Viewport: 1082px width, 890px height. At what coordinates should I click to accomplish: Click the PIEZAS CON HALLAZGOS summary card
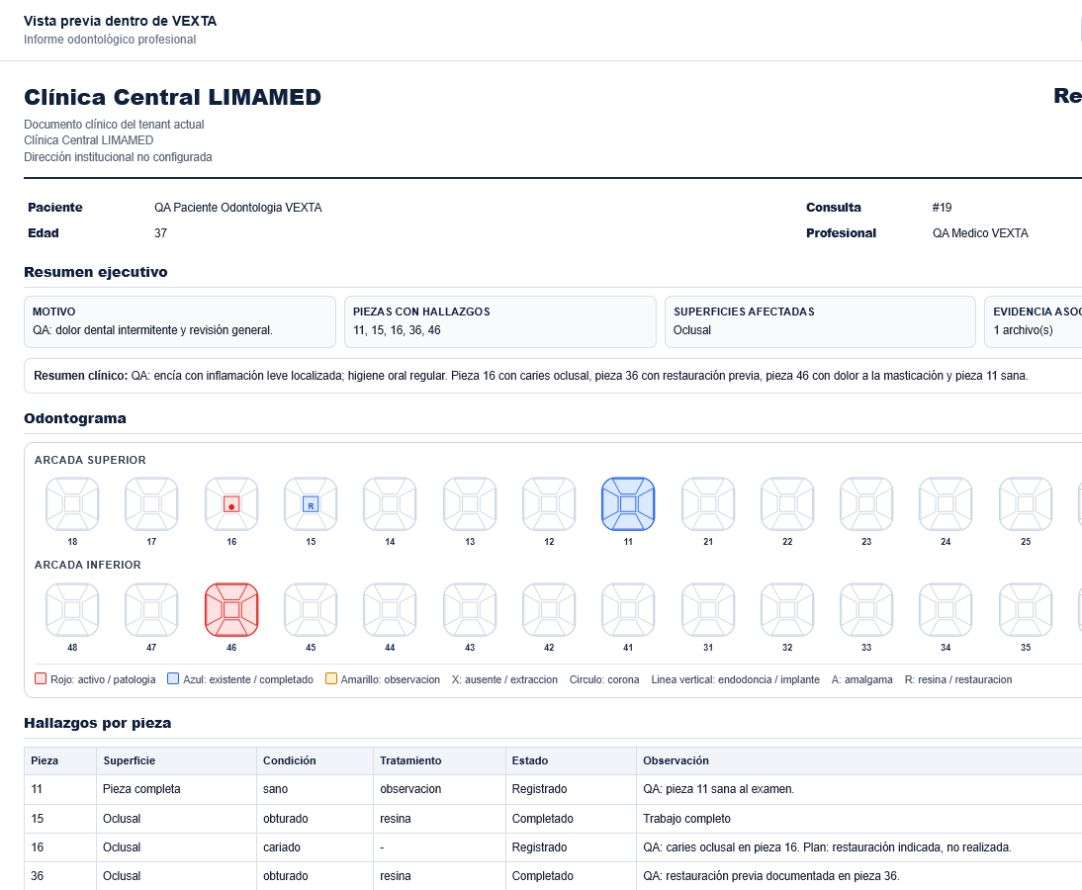[500, 322]
